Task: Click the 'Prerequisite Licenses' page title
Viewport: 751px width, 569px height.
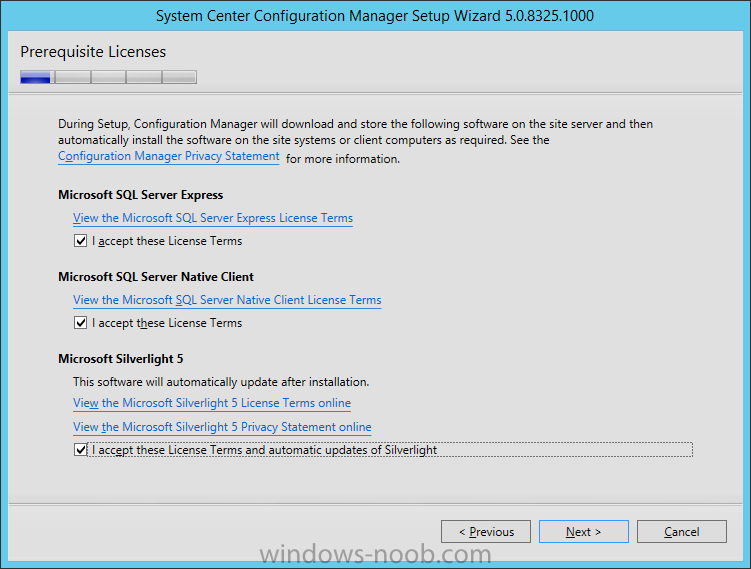Action: [93, 52]
